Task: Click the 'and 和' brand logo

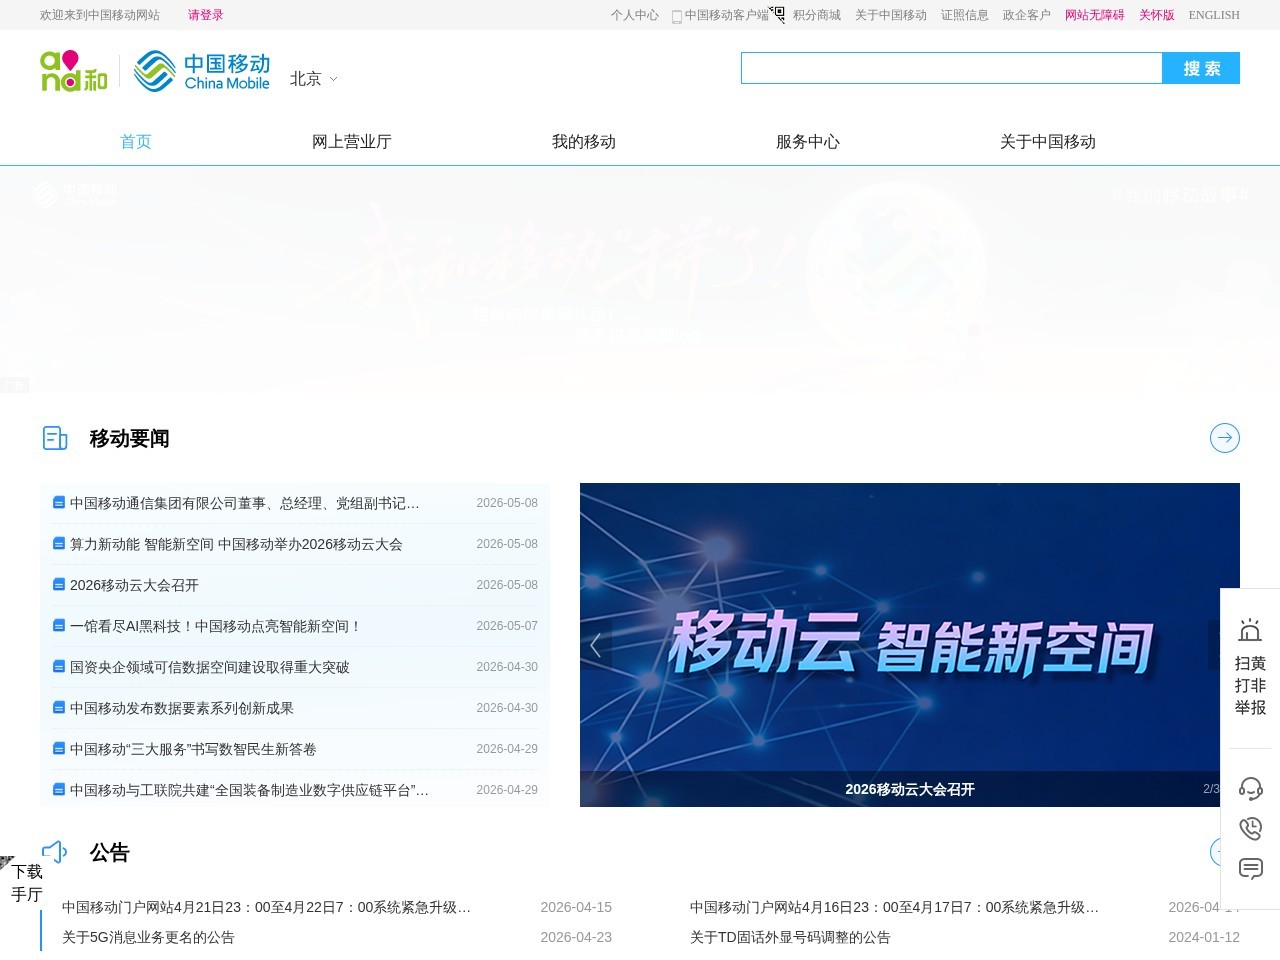Action: click(74, 71)
